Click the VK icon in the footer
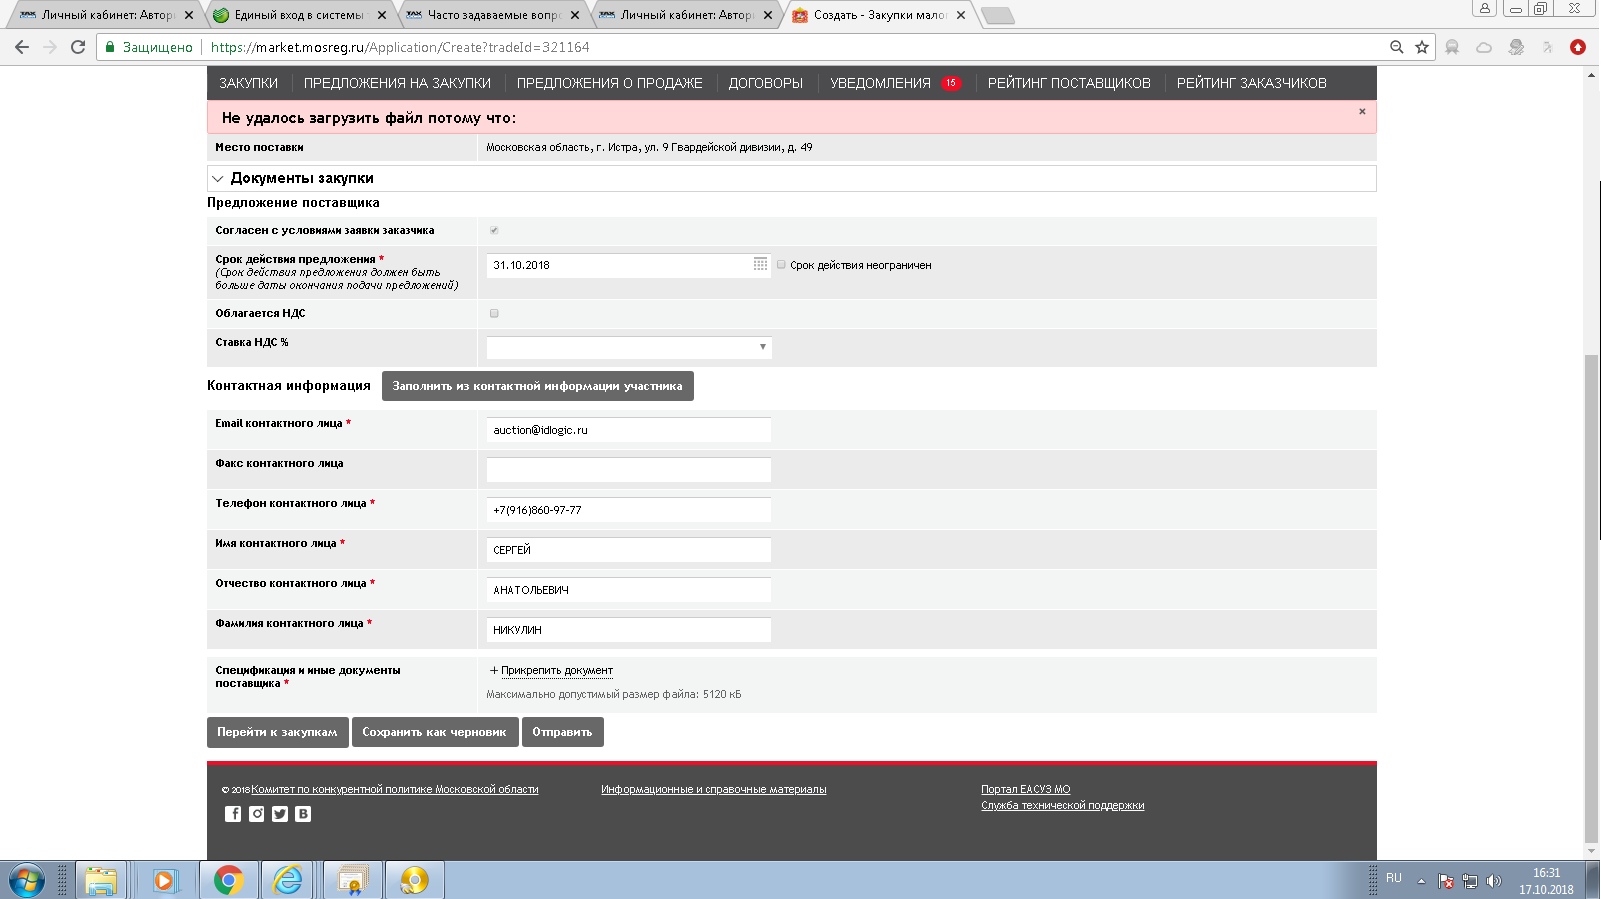 [x=303, y=814]
